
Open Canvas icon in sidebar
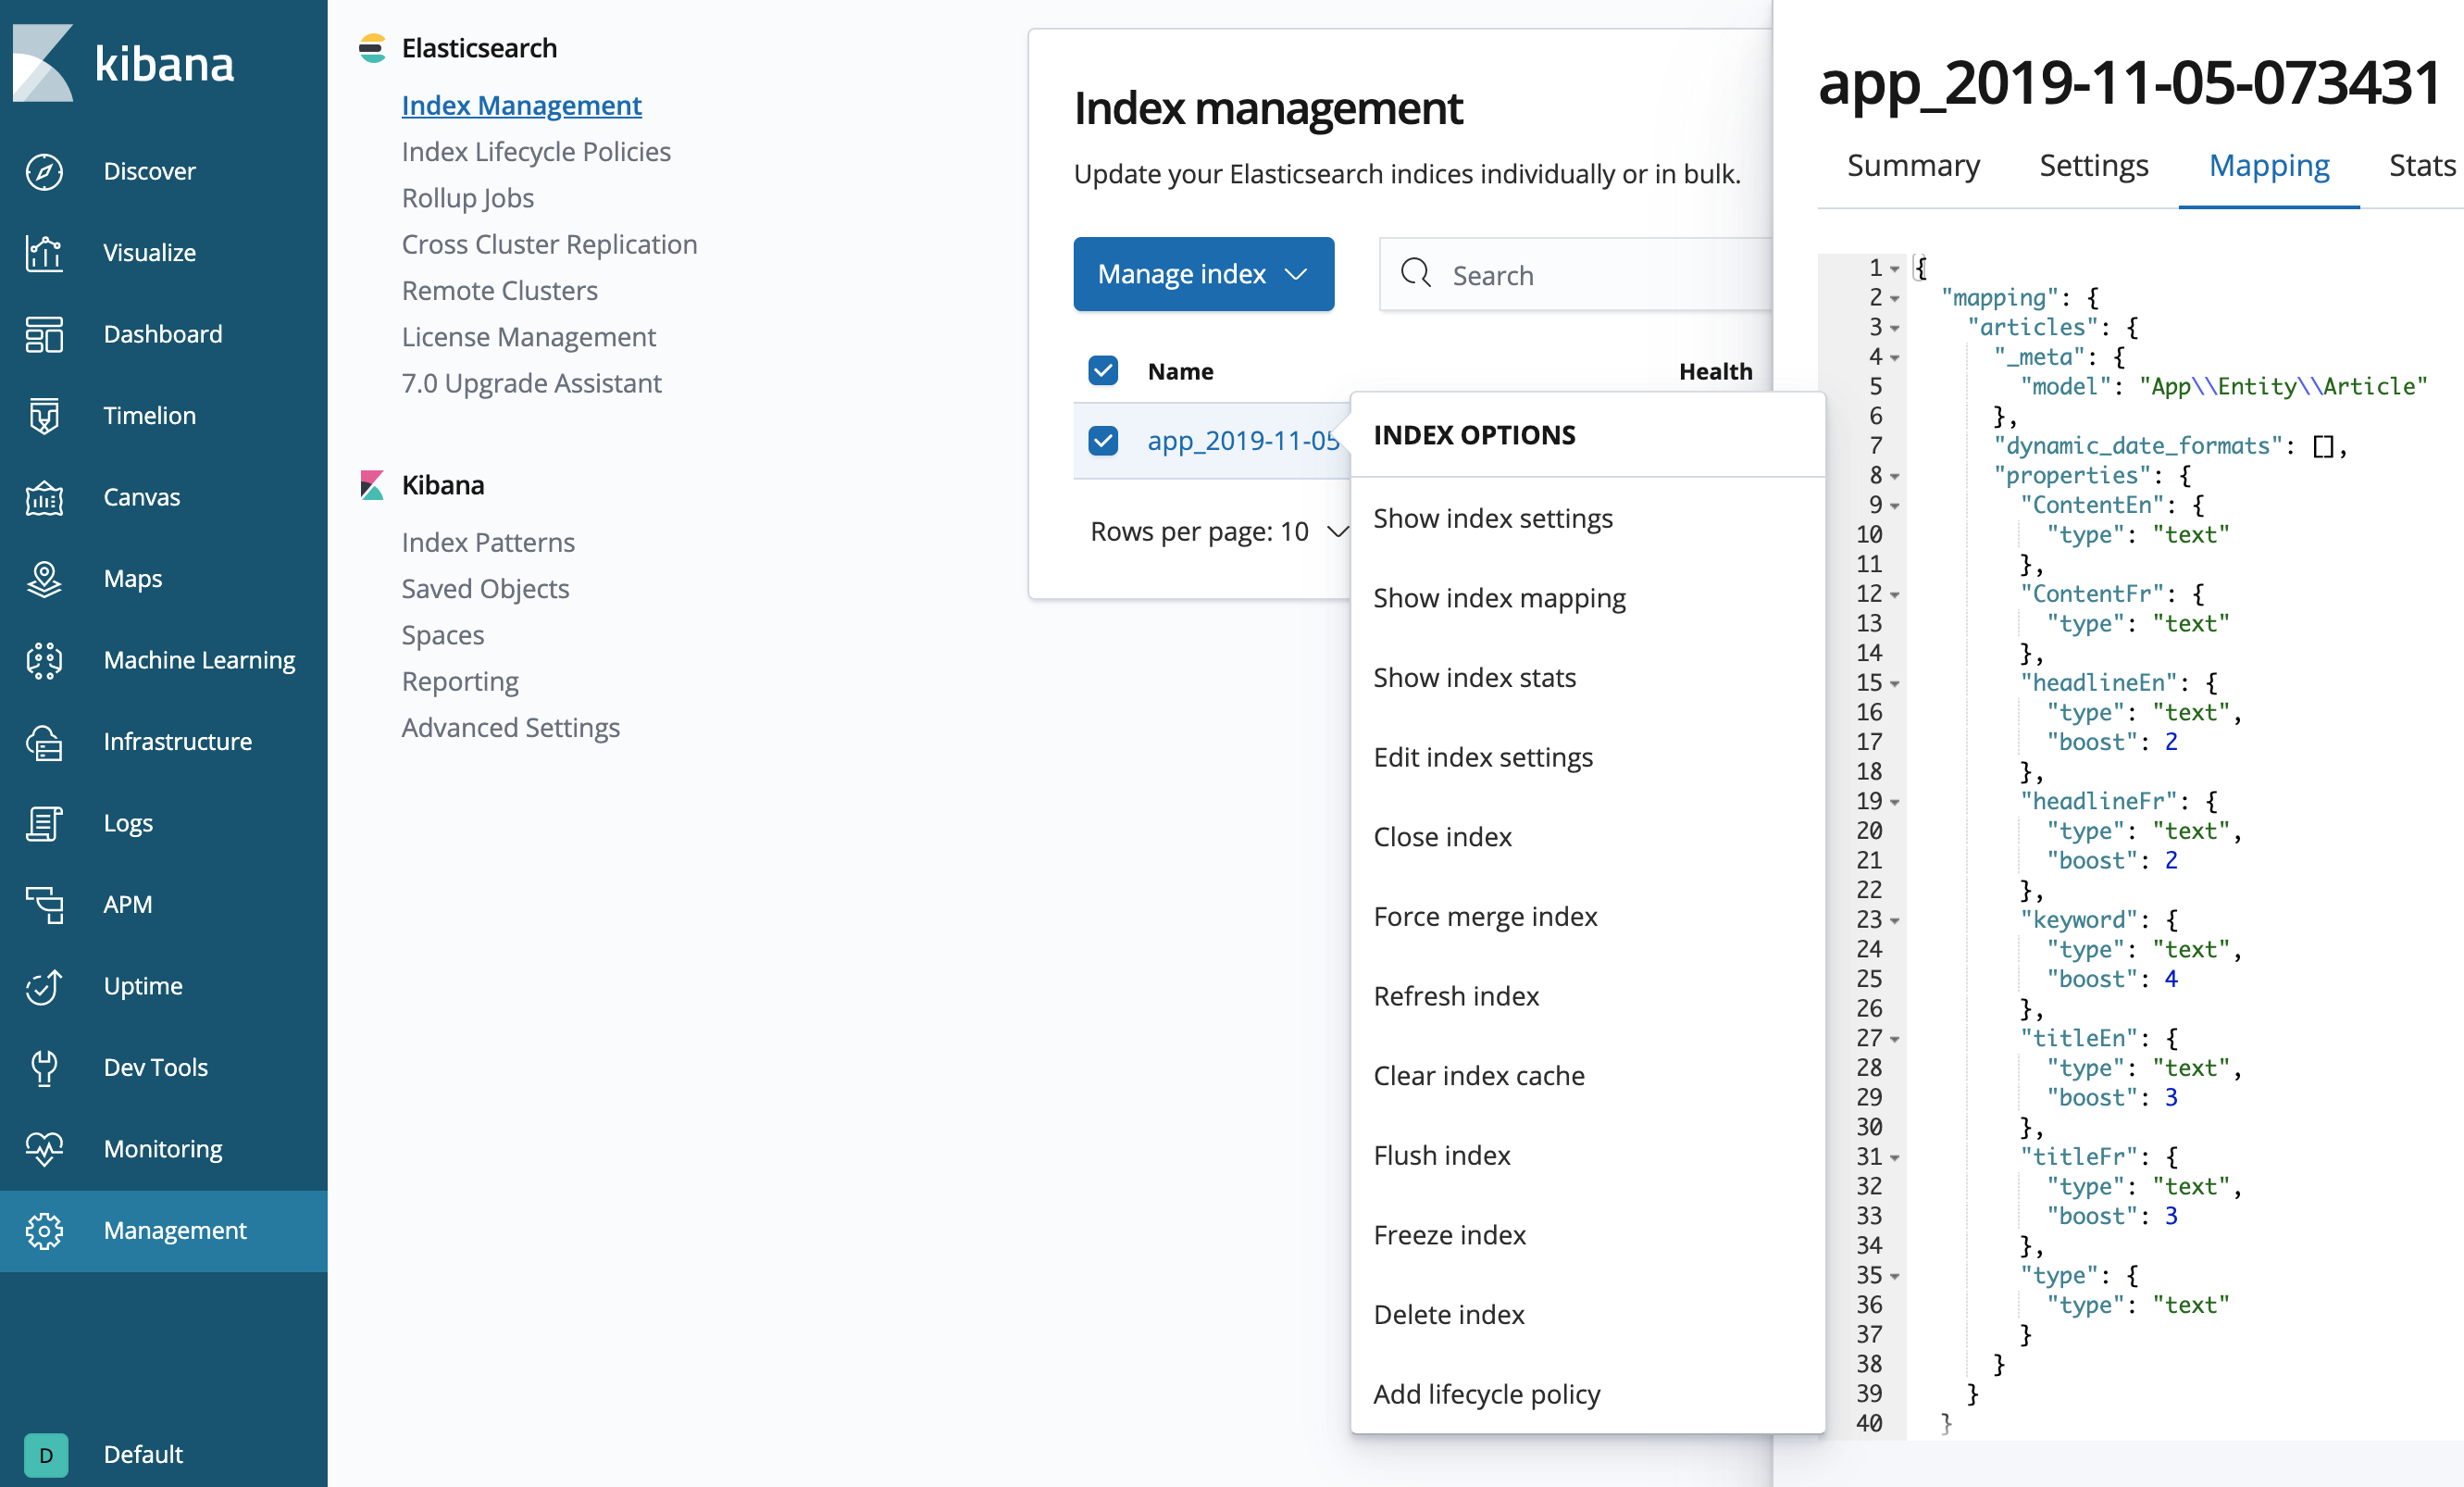44,498
